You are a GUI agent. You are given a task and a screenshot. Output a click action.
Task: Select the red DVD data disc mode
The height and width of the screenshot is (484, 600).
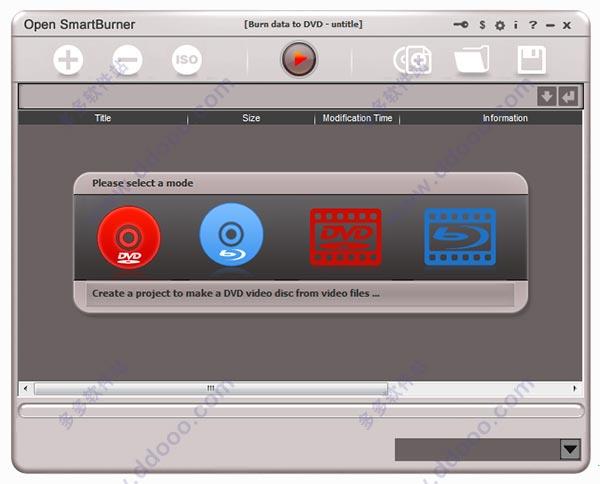[x=129, y=237]
